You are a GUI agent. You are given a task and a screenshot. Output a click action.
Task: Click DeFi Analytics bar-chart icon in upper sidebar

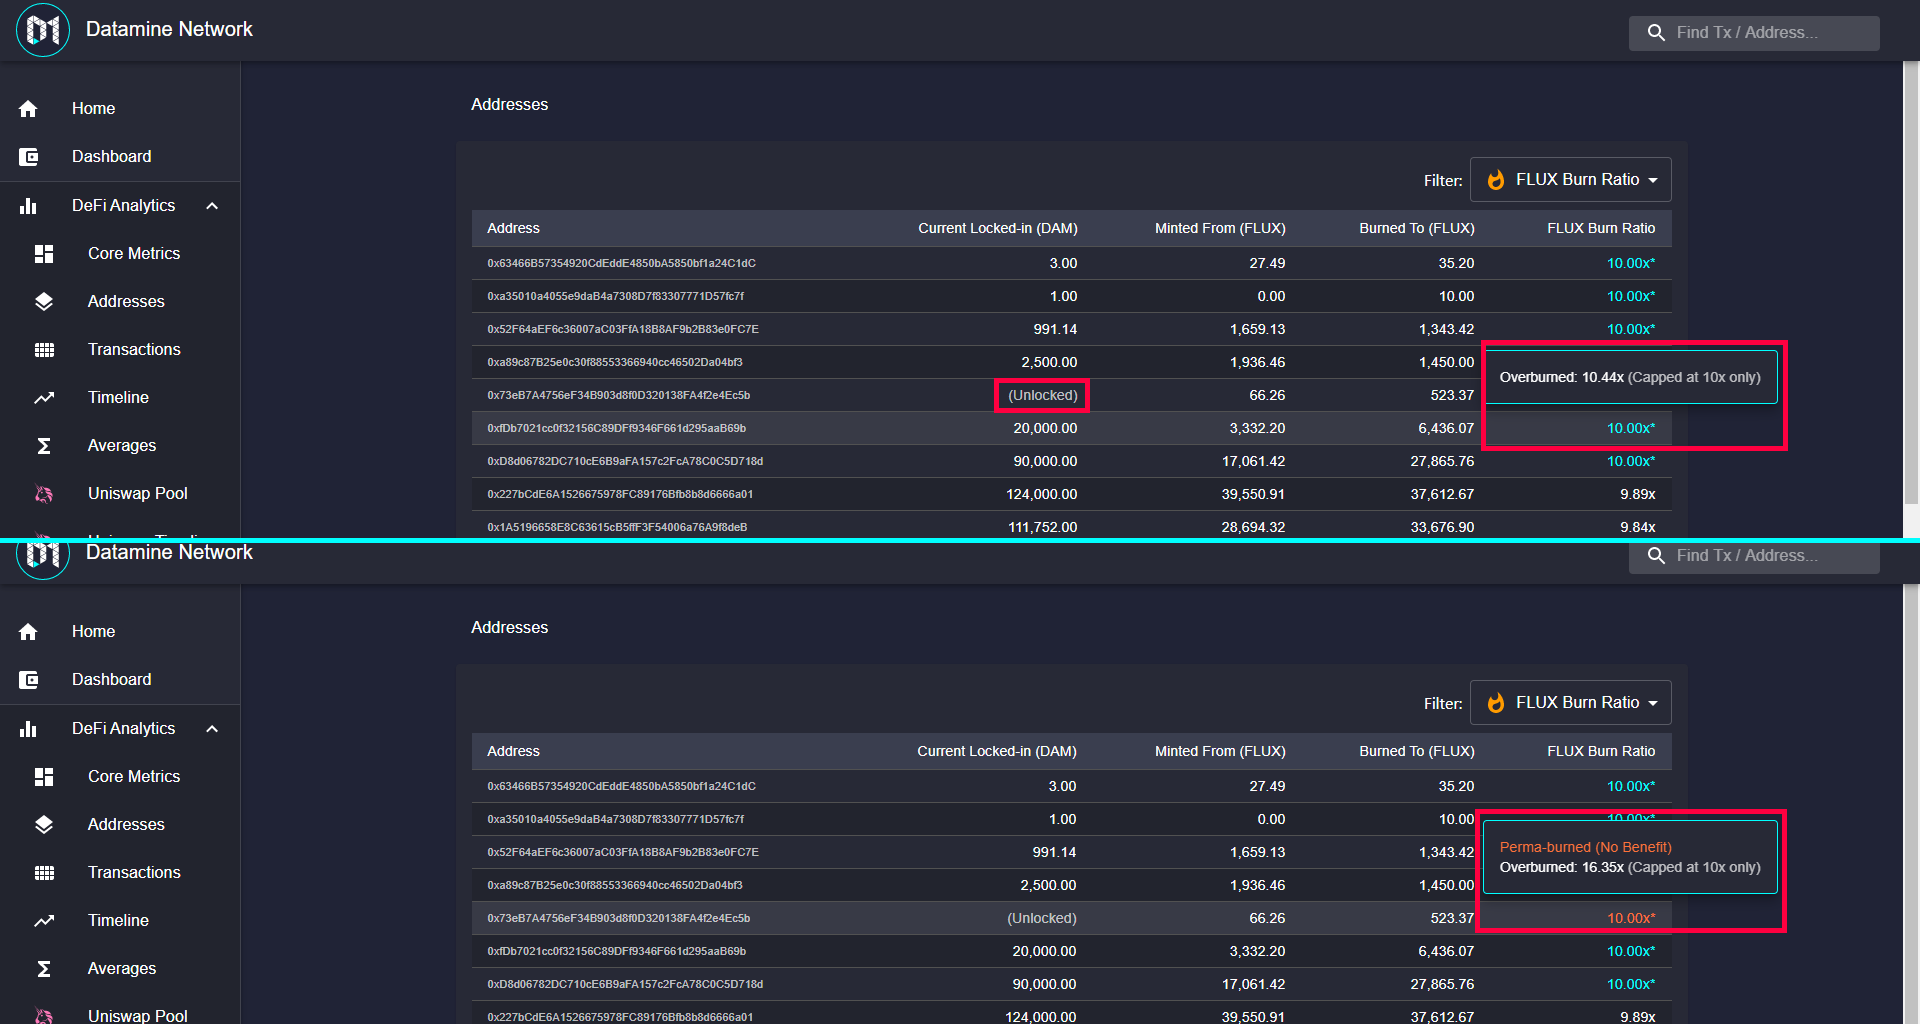coord(28,206)
